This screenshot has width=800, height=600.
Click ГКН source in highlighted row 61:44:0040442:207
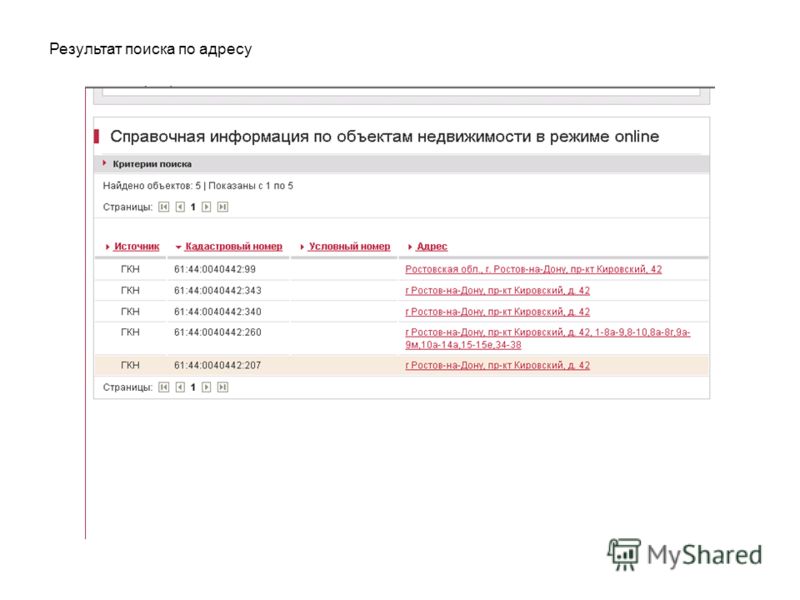click(x=130, y=365)
